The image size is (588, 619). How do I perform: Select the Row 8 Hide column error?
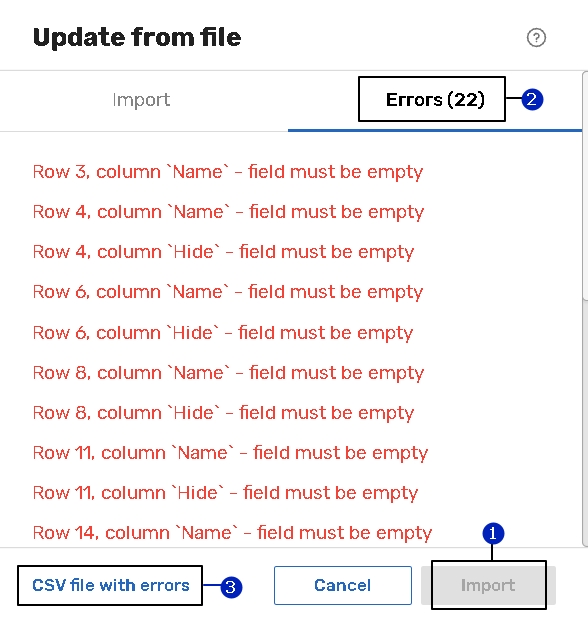(223, 413)
